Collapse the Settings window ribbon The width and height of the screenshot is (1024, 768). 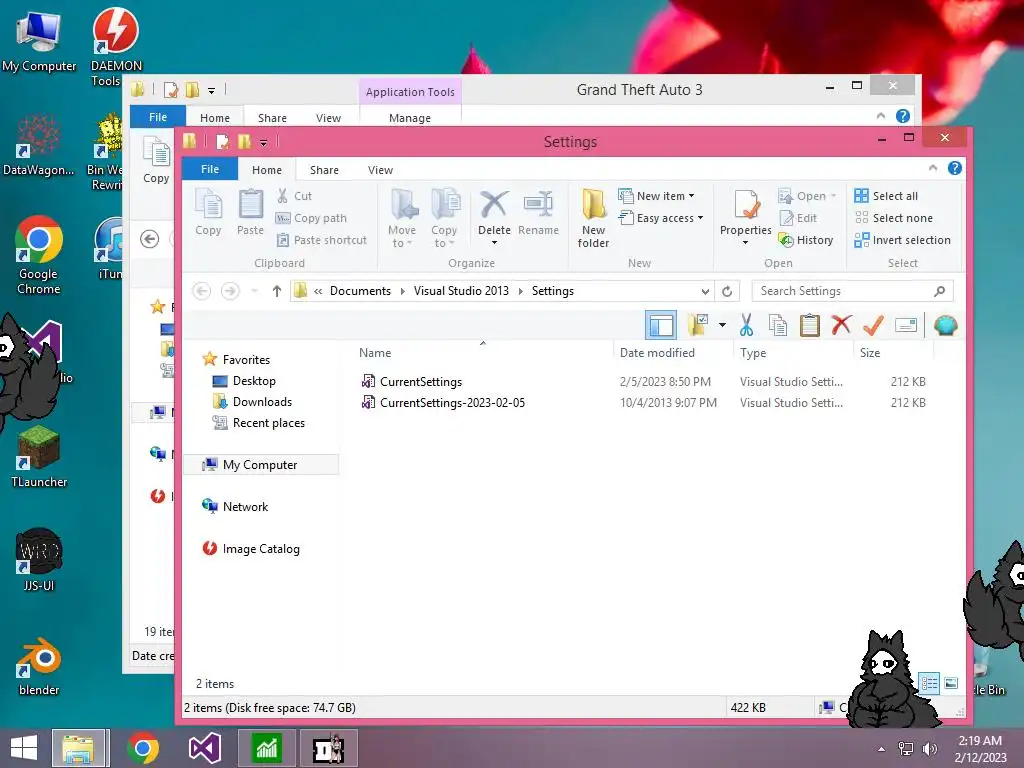click(933, 168)
